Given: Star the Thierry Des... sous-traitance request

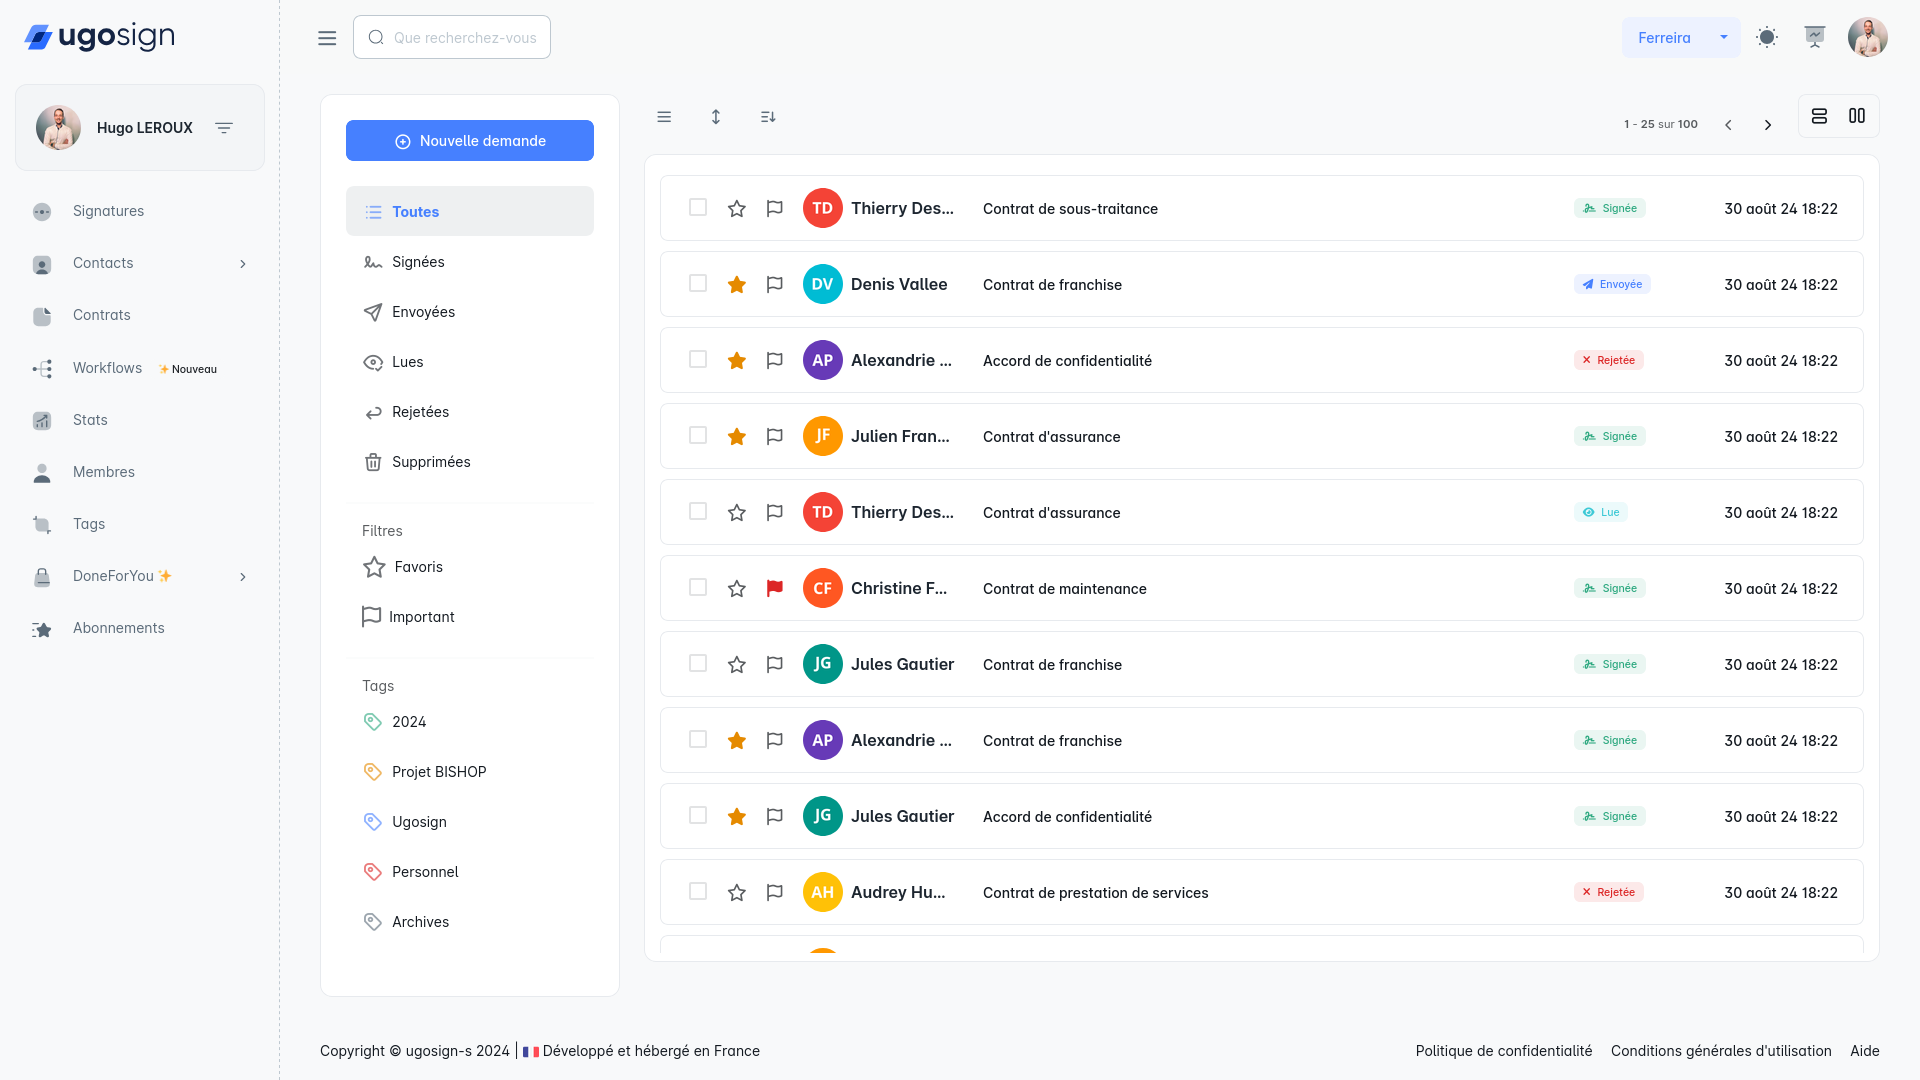Looking at the screenshot, I should tap(737, 209).
